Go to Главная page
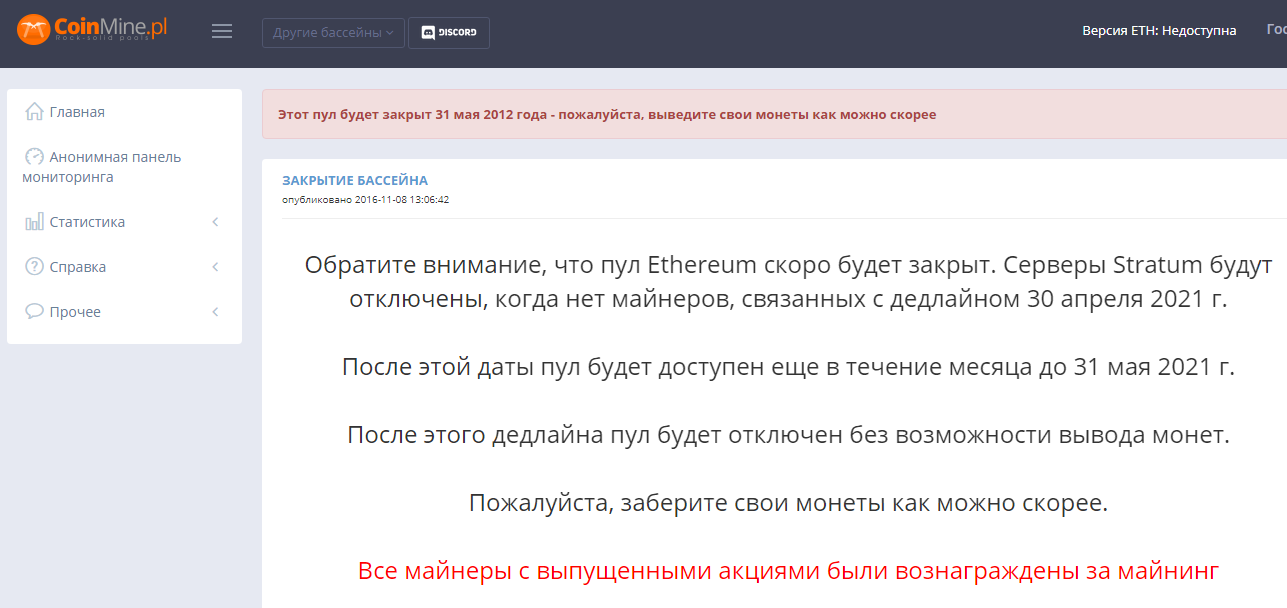Image resolution: width=1287 pixels, height=608 pixels. pos(77,112)
